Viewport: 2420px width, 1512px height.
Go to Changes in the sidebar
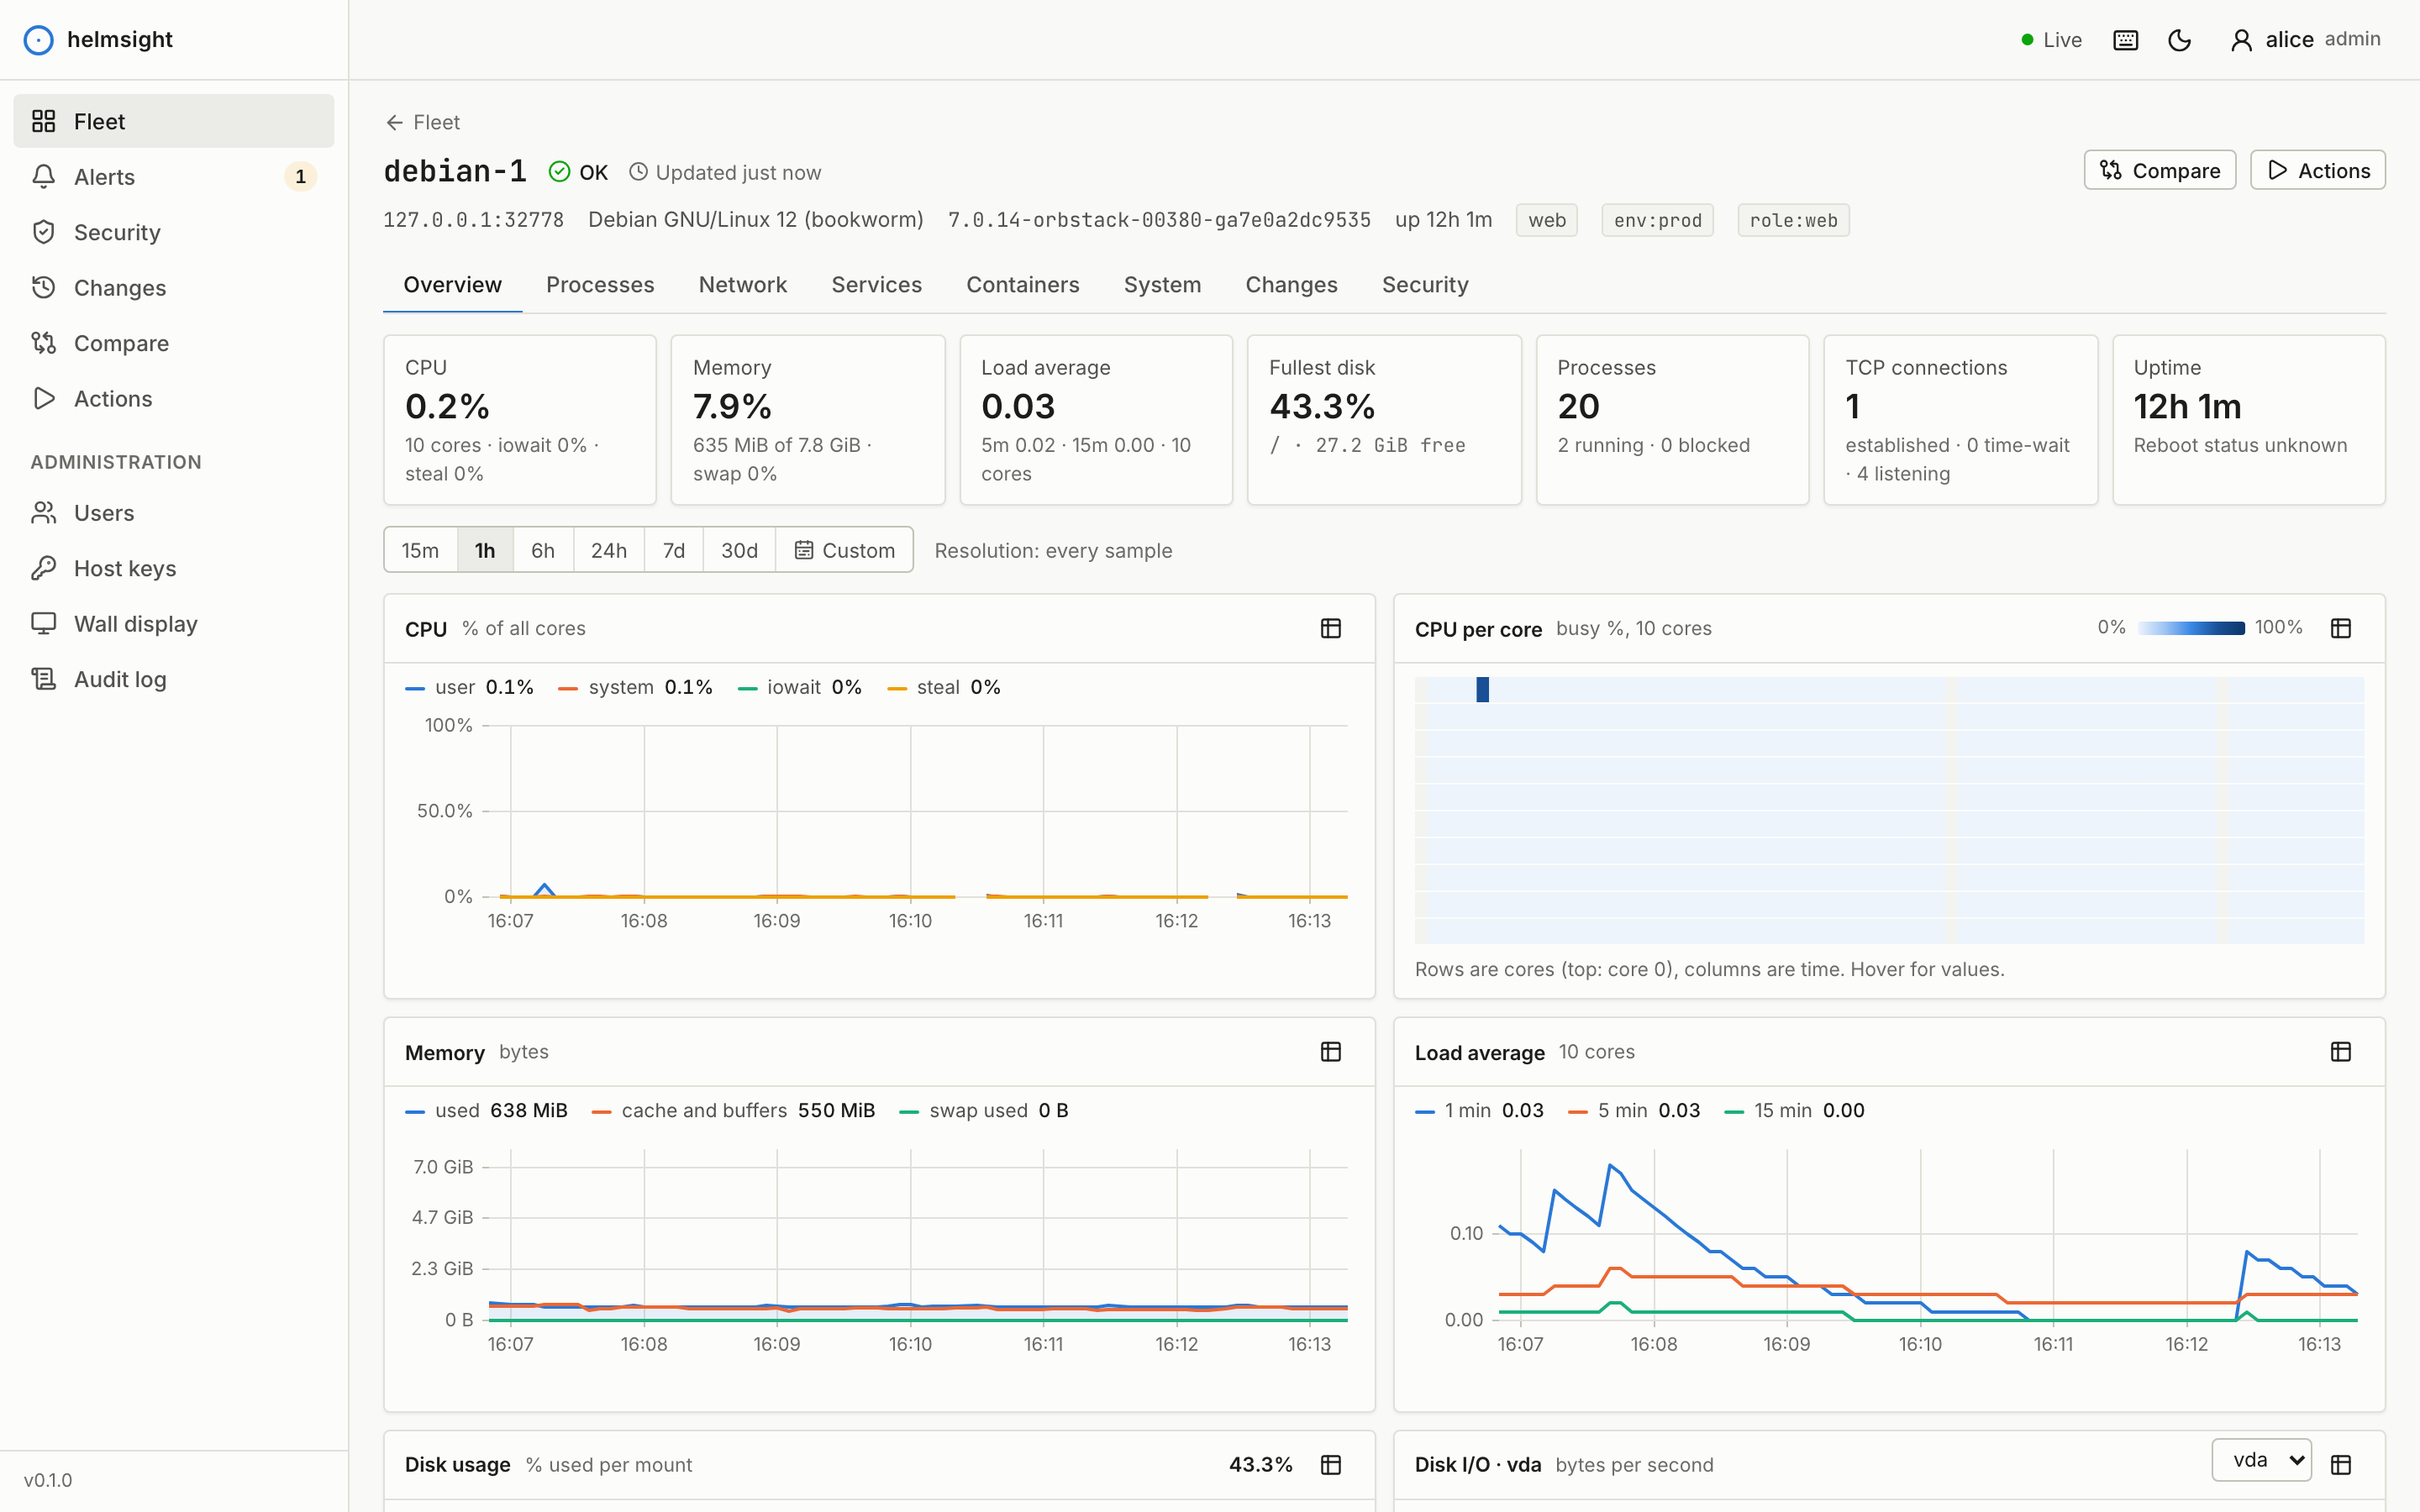click(174, 288)
